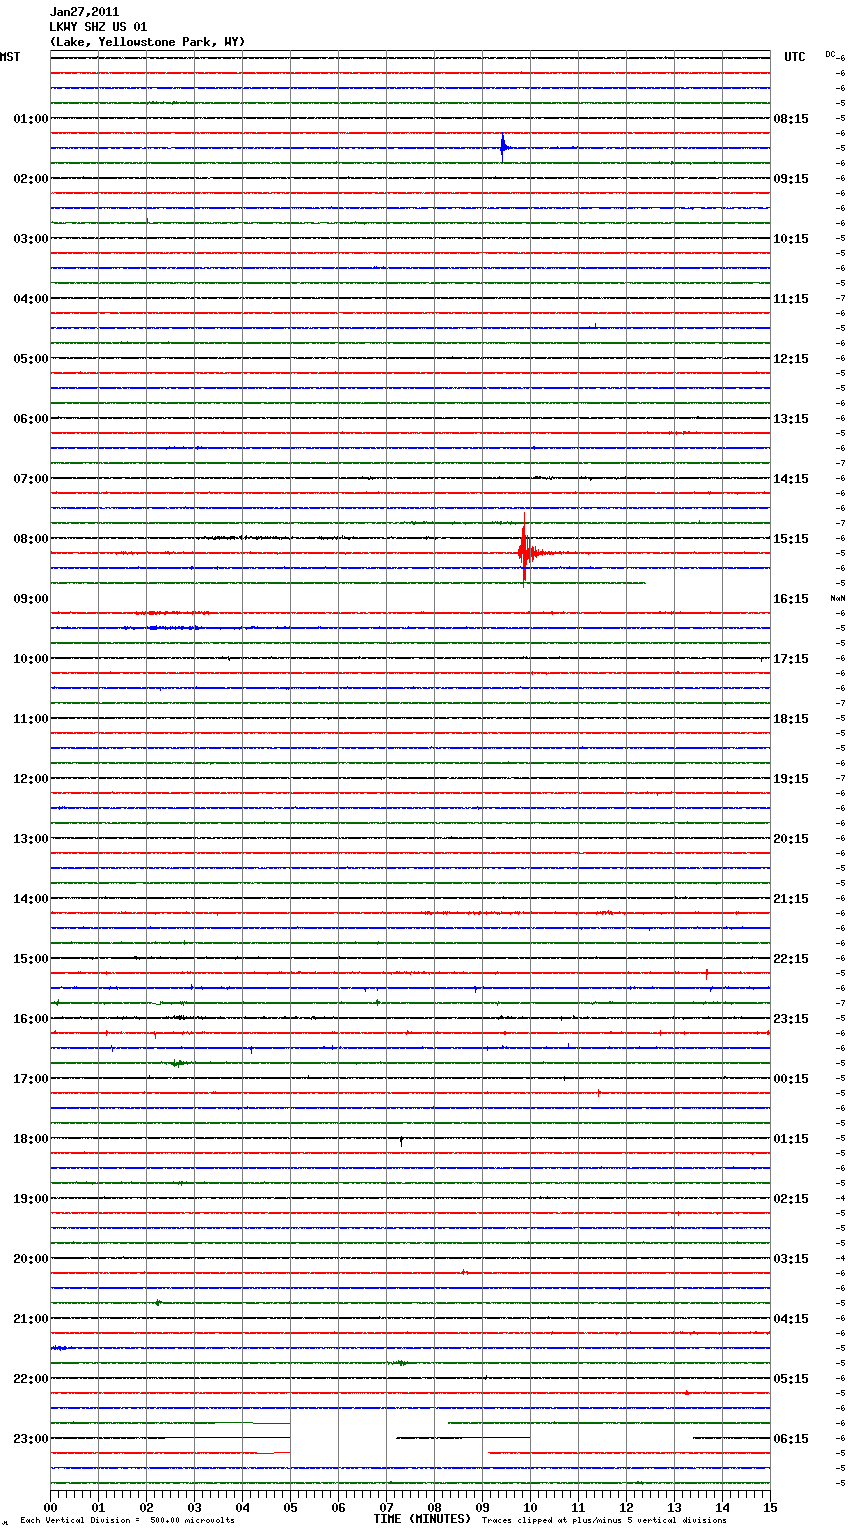The image size is (850, 1534).
Task: Select the 03:00 MST time label
Action: (x=30, y=239)
